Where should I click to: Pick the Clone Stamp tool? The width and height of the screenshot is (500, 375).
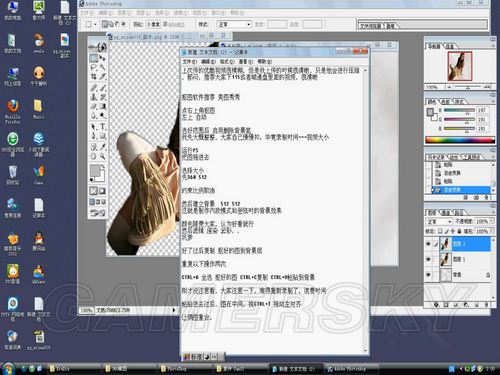point(94,97)
